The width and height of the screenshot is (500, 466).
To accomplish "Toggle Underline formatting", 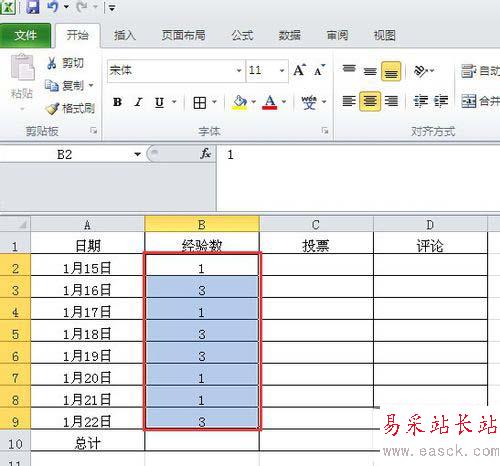I will tap(160, 102).
